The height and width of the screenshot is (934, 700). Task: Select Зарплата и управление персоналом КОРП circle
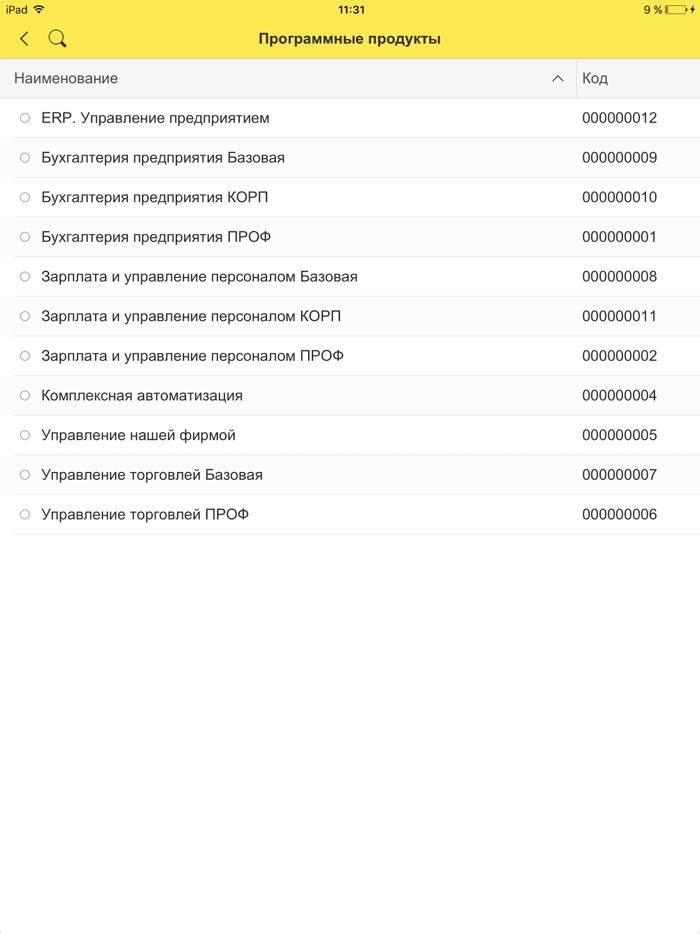(x=23, y=316)
